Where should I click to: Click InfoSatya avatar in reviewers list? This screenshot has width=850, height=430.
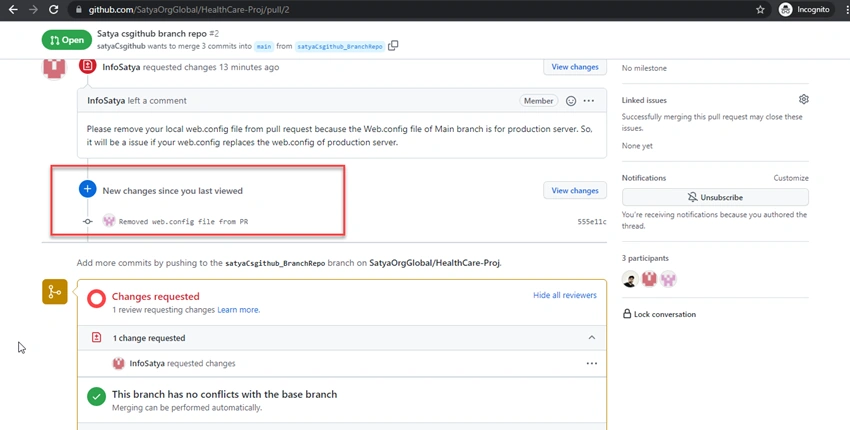pos(118,363)
